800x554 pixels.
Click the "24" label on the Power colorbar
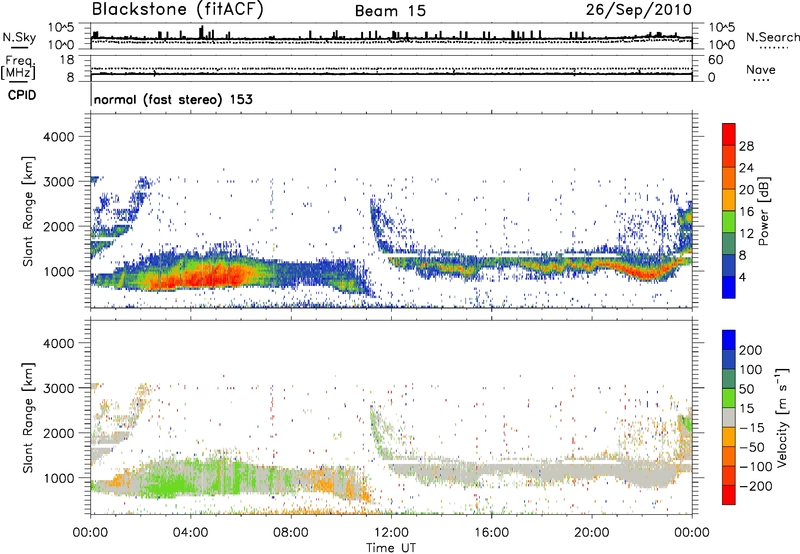pyautogui.click(x=746, y=168)
